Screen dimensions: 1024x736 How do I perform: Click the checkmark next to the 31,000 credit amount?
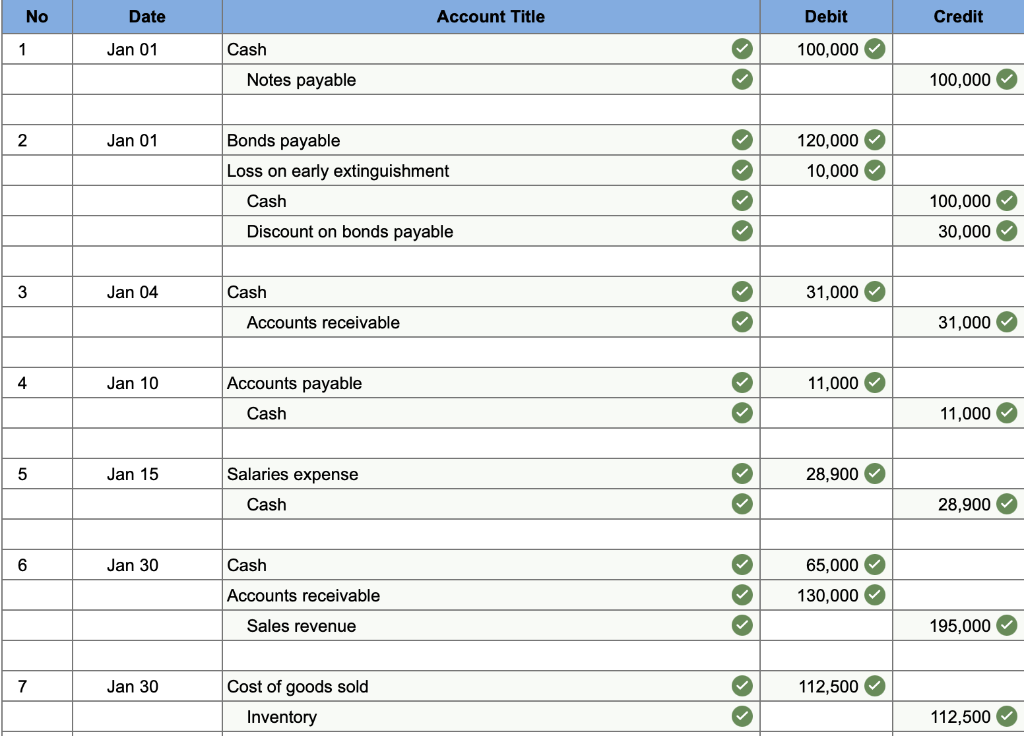(1009, 322)
